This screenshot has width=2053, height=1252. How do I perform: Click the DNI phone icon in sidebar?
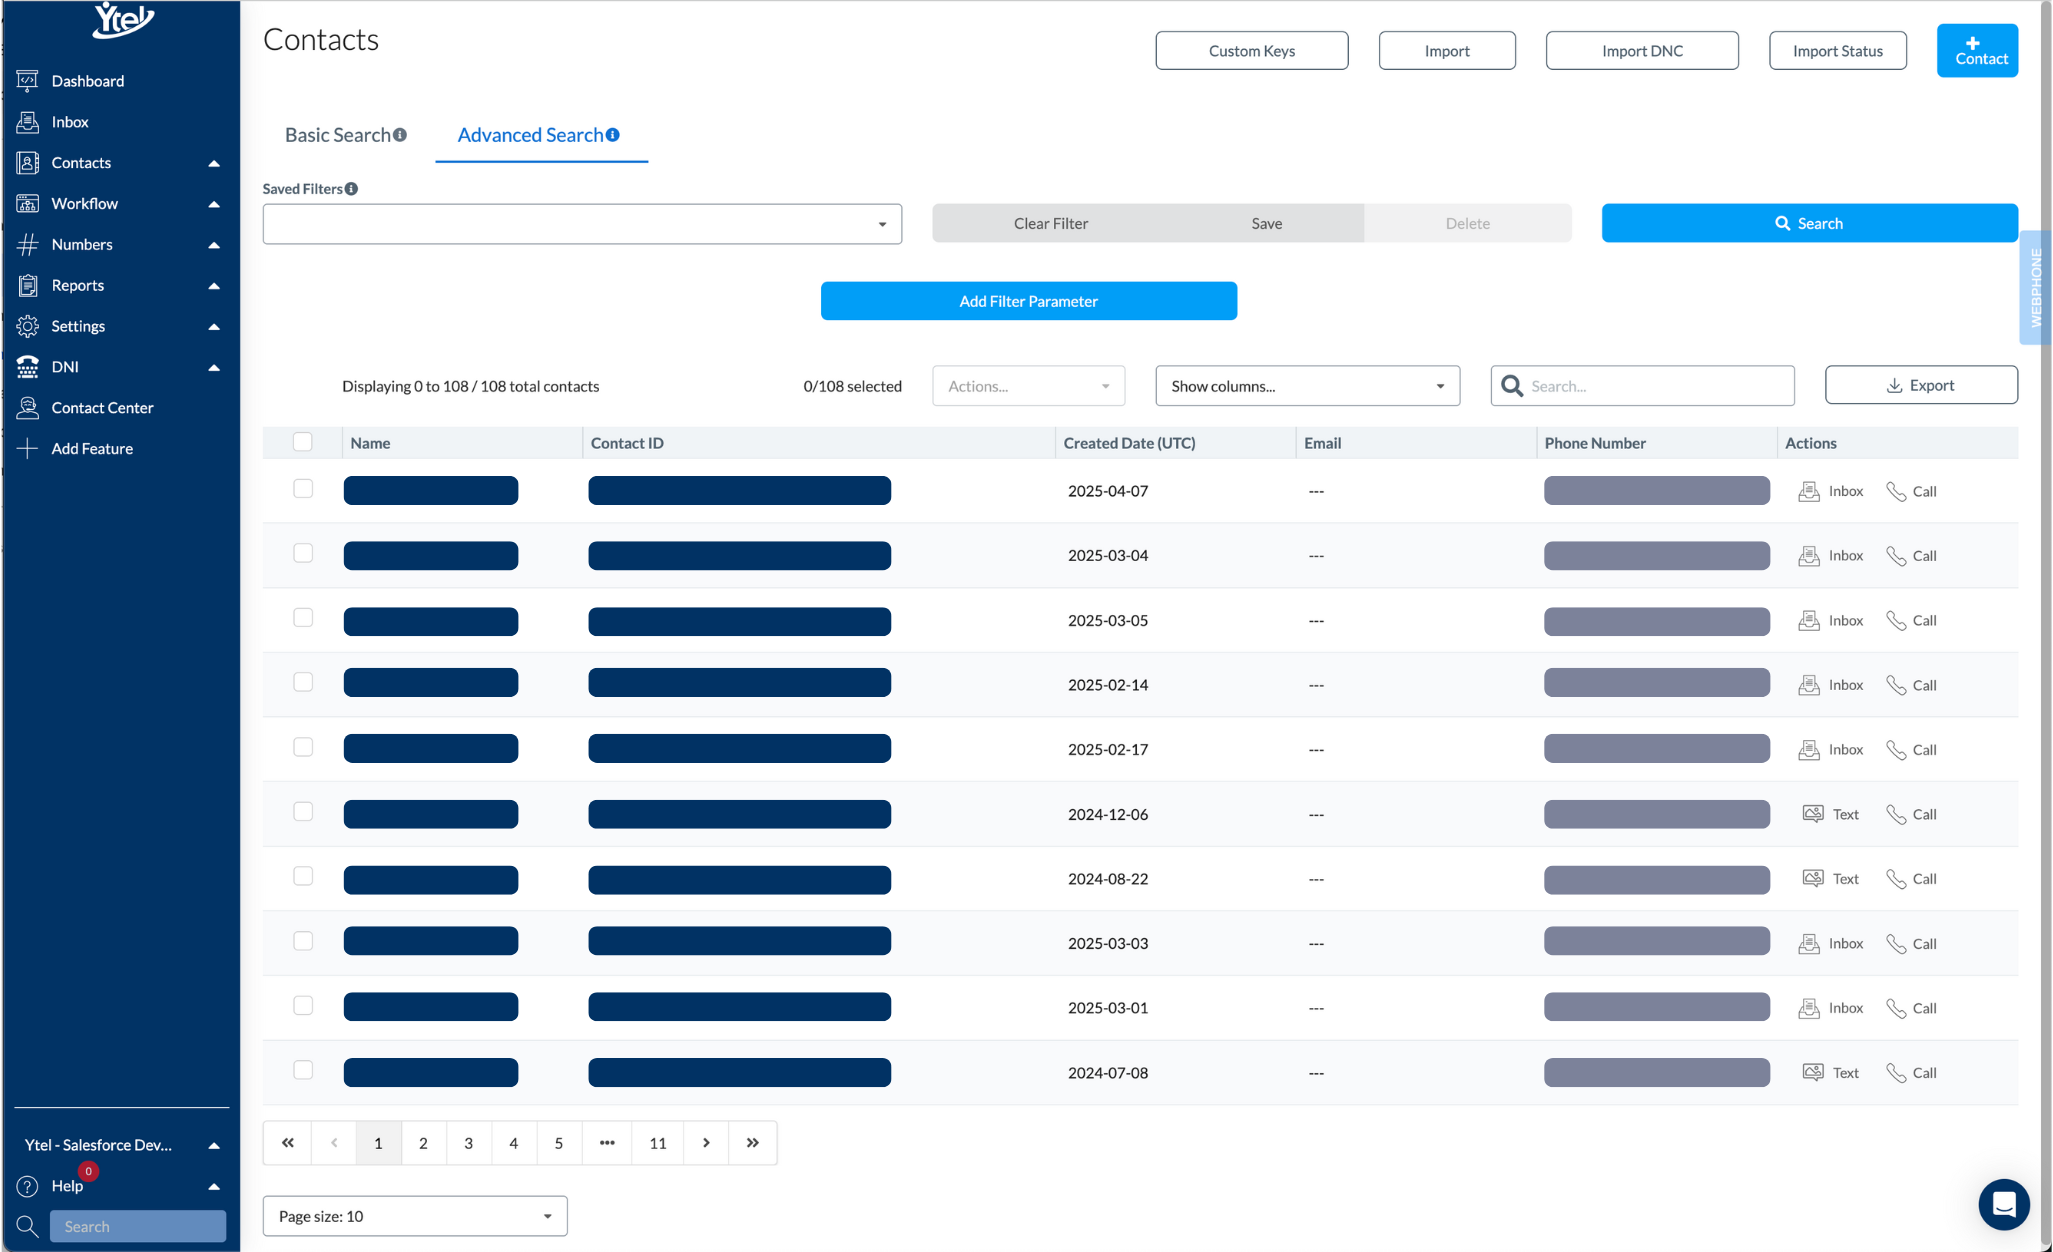click(x=27, y=367)
